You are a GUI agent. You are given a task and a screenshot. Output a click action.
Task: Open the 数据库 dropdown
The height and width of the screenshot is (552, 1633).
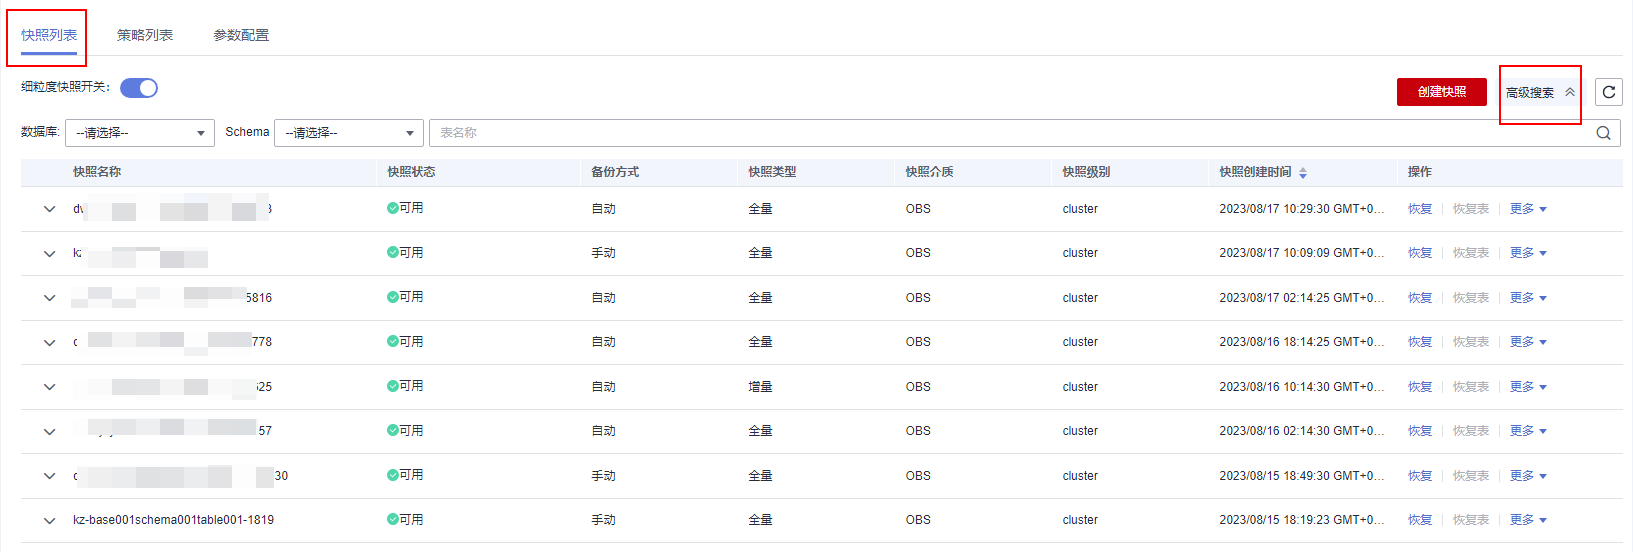(140, 133)
